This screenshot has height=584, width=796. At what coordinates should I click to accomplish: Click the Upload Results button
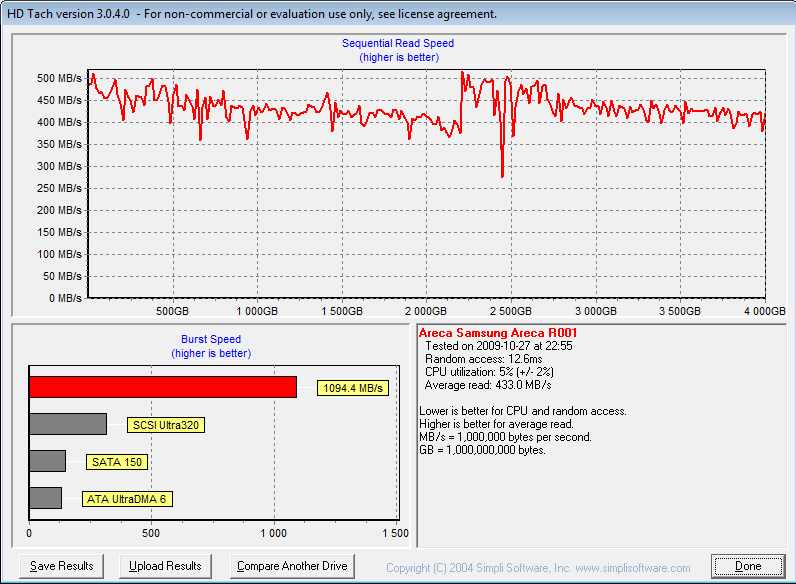165,566
